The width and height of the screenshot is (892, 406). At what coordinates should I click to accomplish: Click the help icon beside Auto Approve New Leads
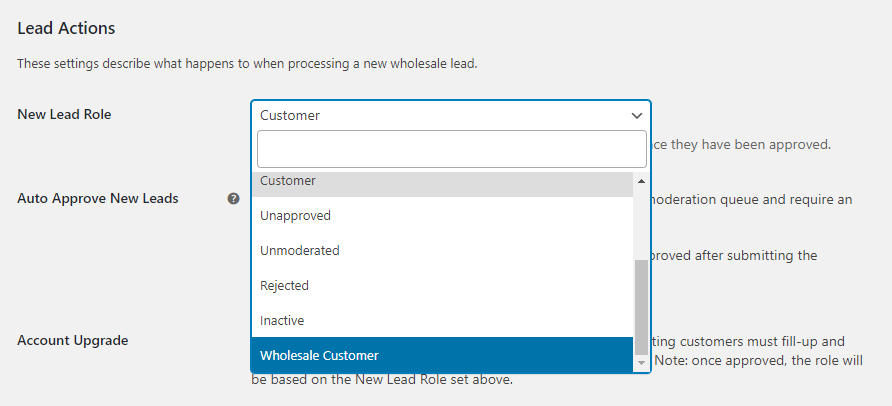[233, 199]
